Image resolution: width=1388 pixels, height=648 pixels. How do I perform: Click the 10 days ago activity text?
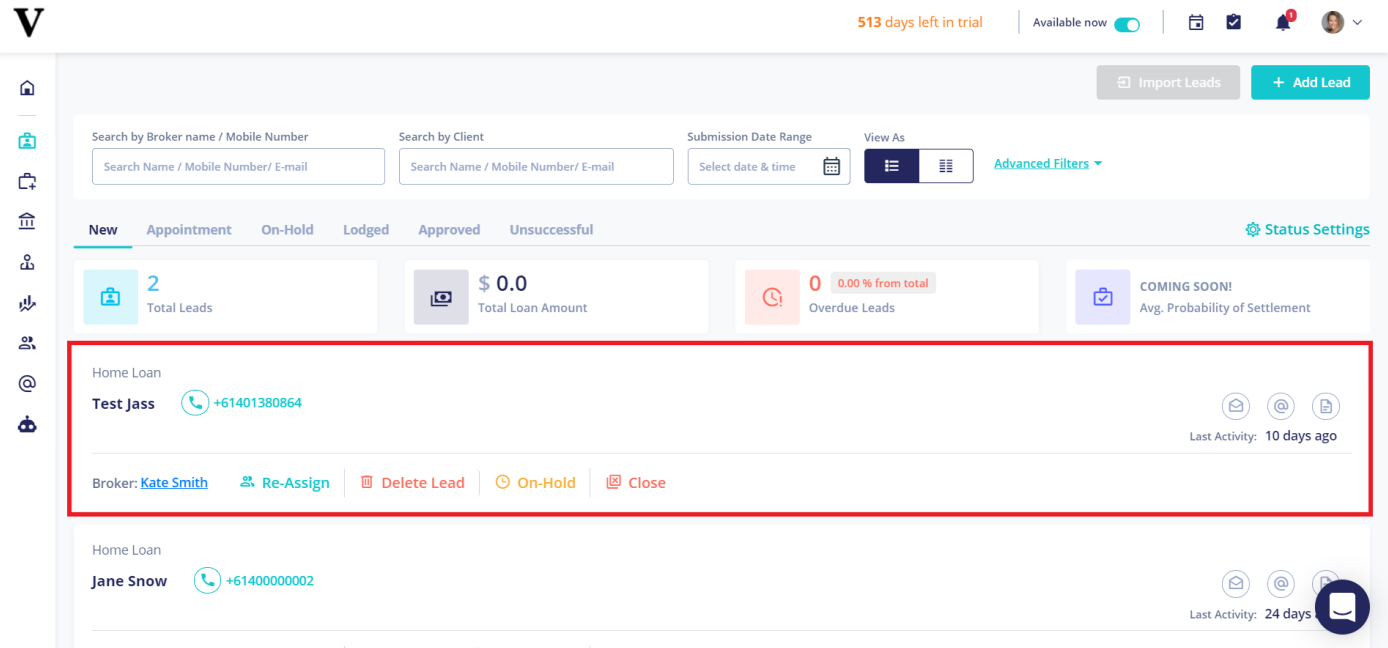(x=1301, y=435)
